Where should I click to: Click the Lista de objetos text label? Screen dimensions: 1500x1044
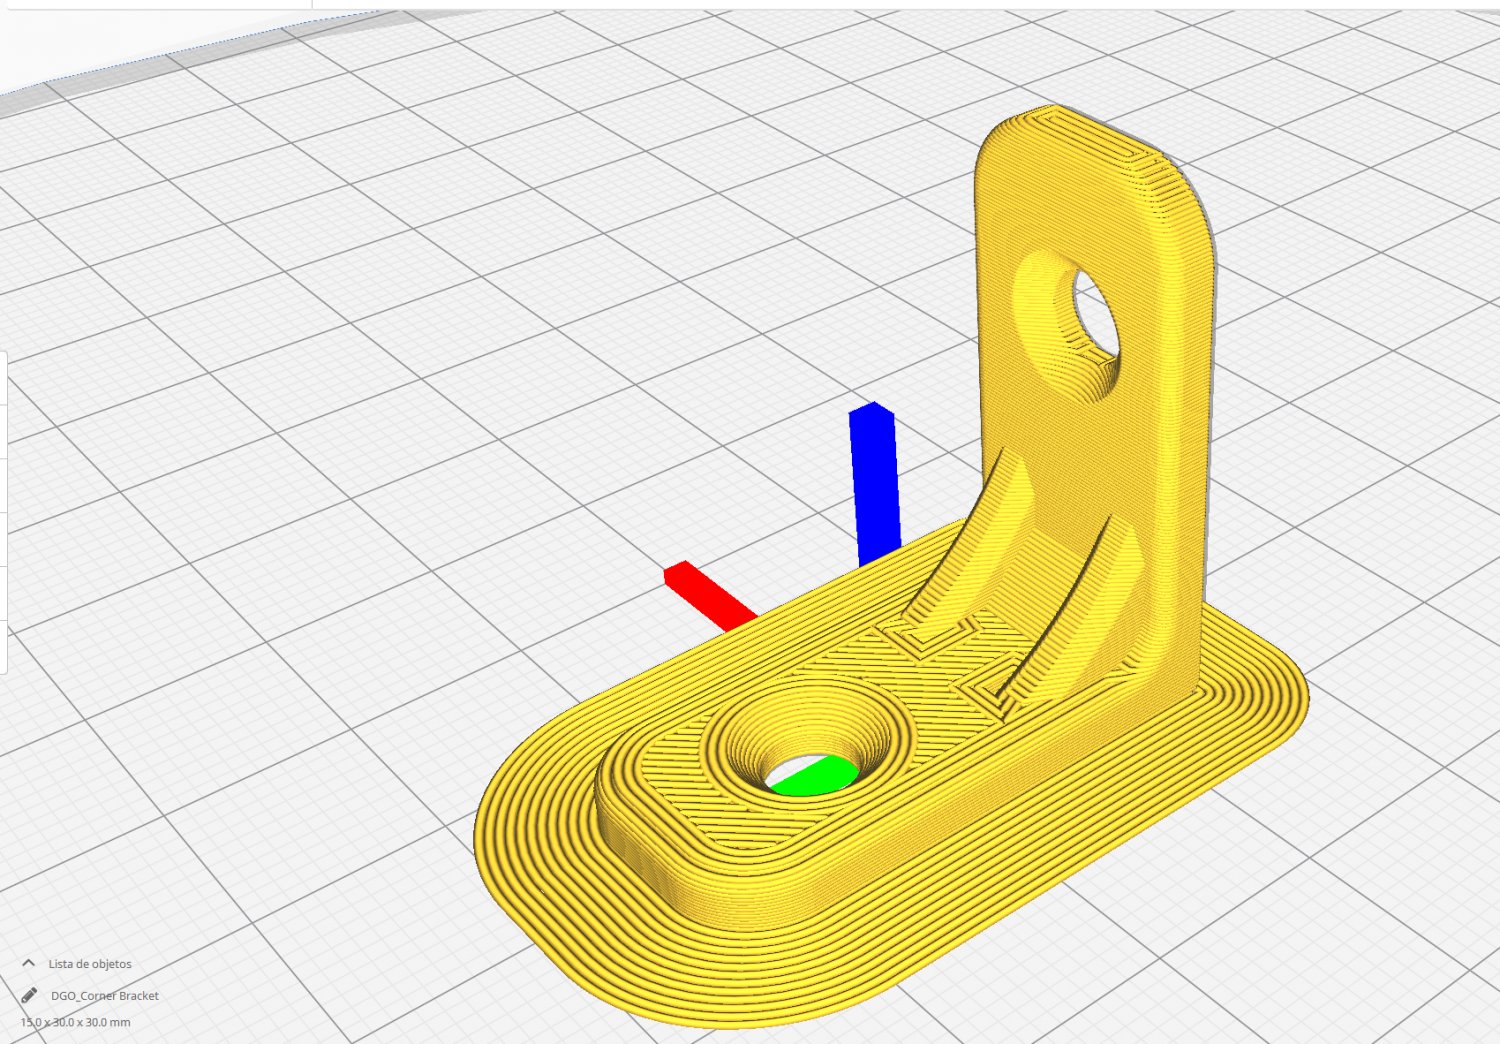[x=89, y=964]
